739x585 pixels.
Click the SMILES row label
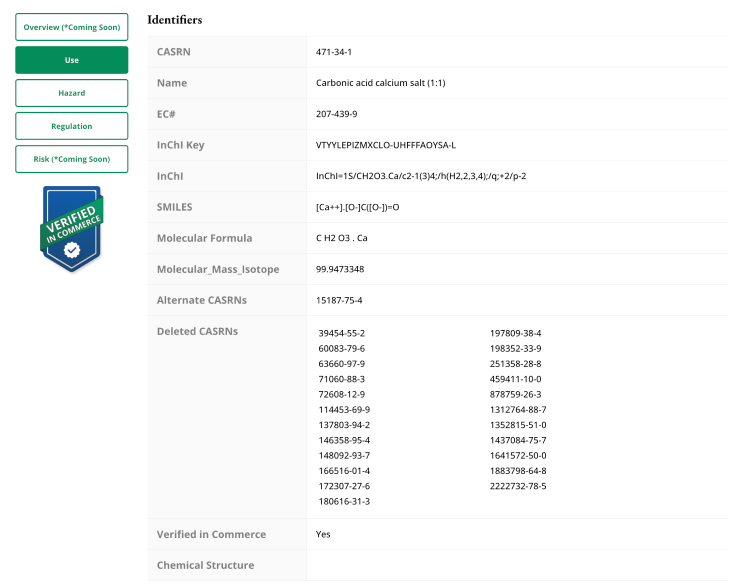pyautogui.click(x=174, y=207)
